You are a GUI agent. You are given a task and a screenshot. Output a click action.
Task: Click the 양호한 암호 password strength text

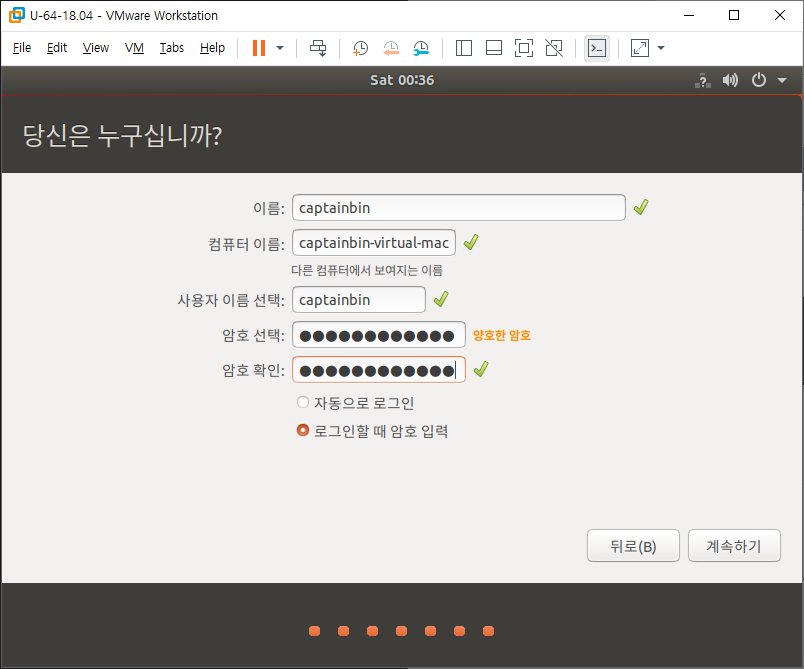[x=501, y=335]
